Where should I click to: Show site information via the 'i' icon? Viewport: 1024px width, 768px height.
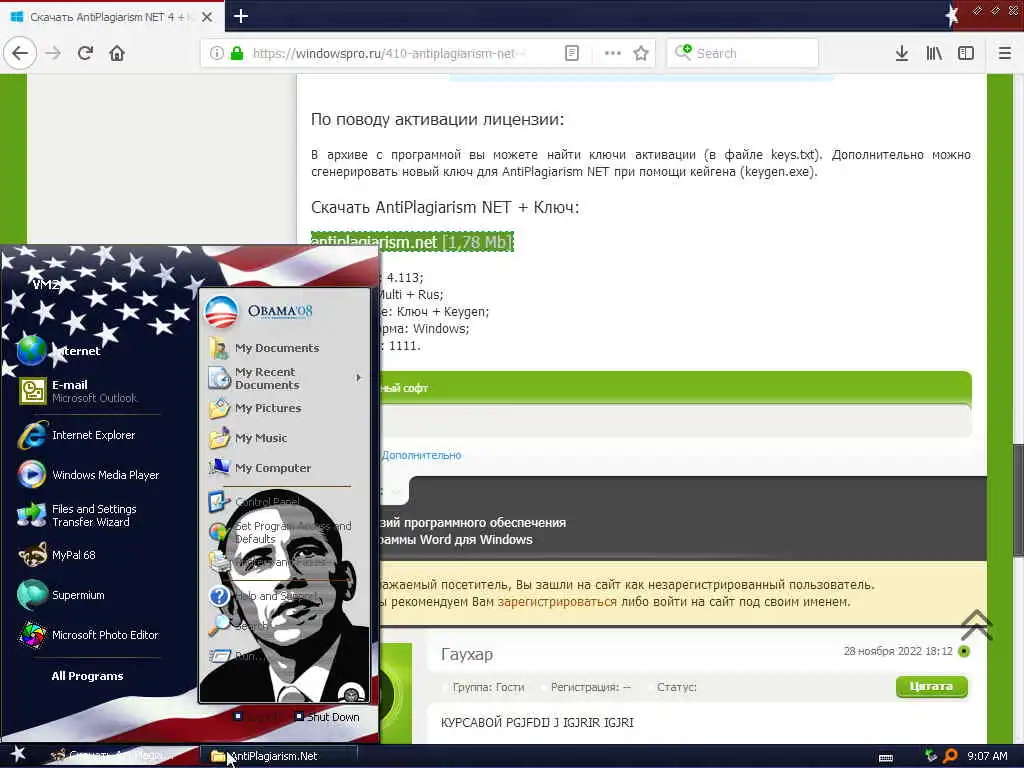click(x=216, y=53)
